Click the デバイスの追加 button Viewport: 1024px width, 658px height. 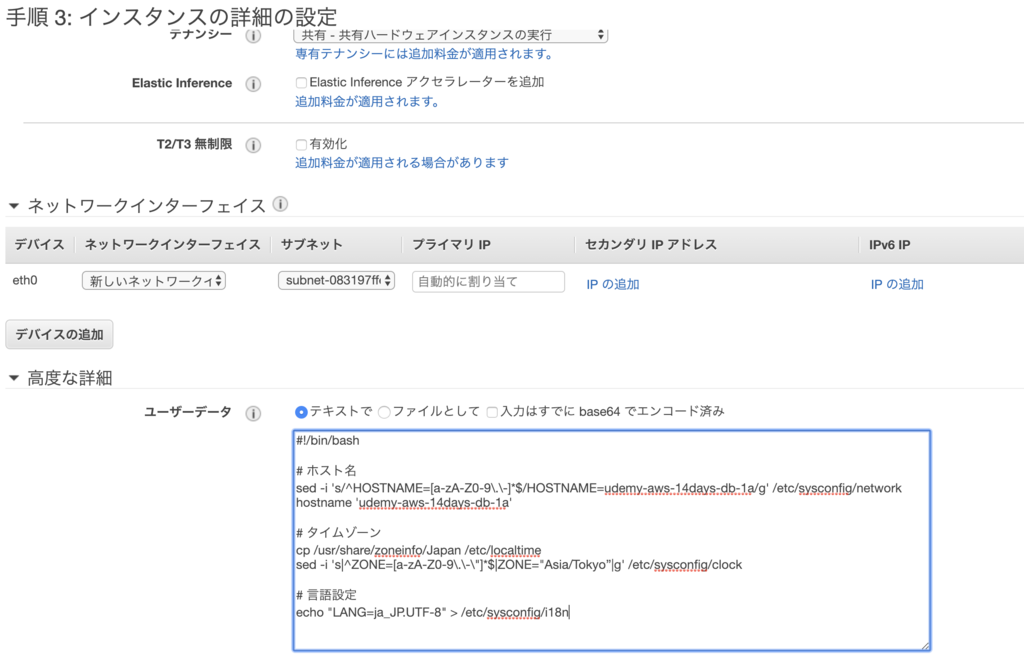[x=59, y=334]
